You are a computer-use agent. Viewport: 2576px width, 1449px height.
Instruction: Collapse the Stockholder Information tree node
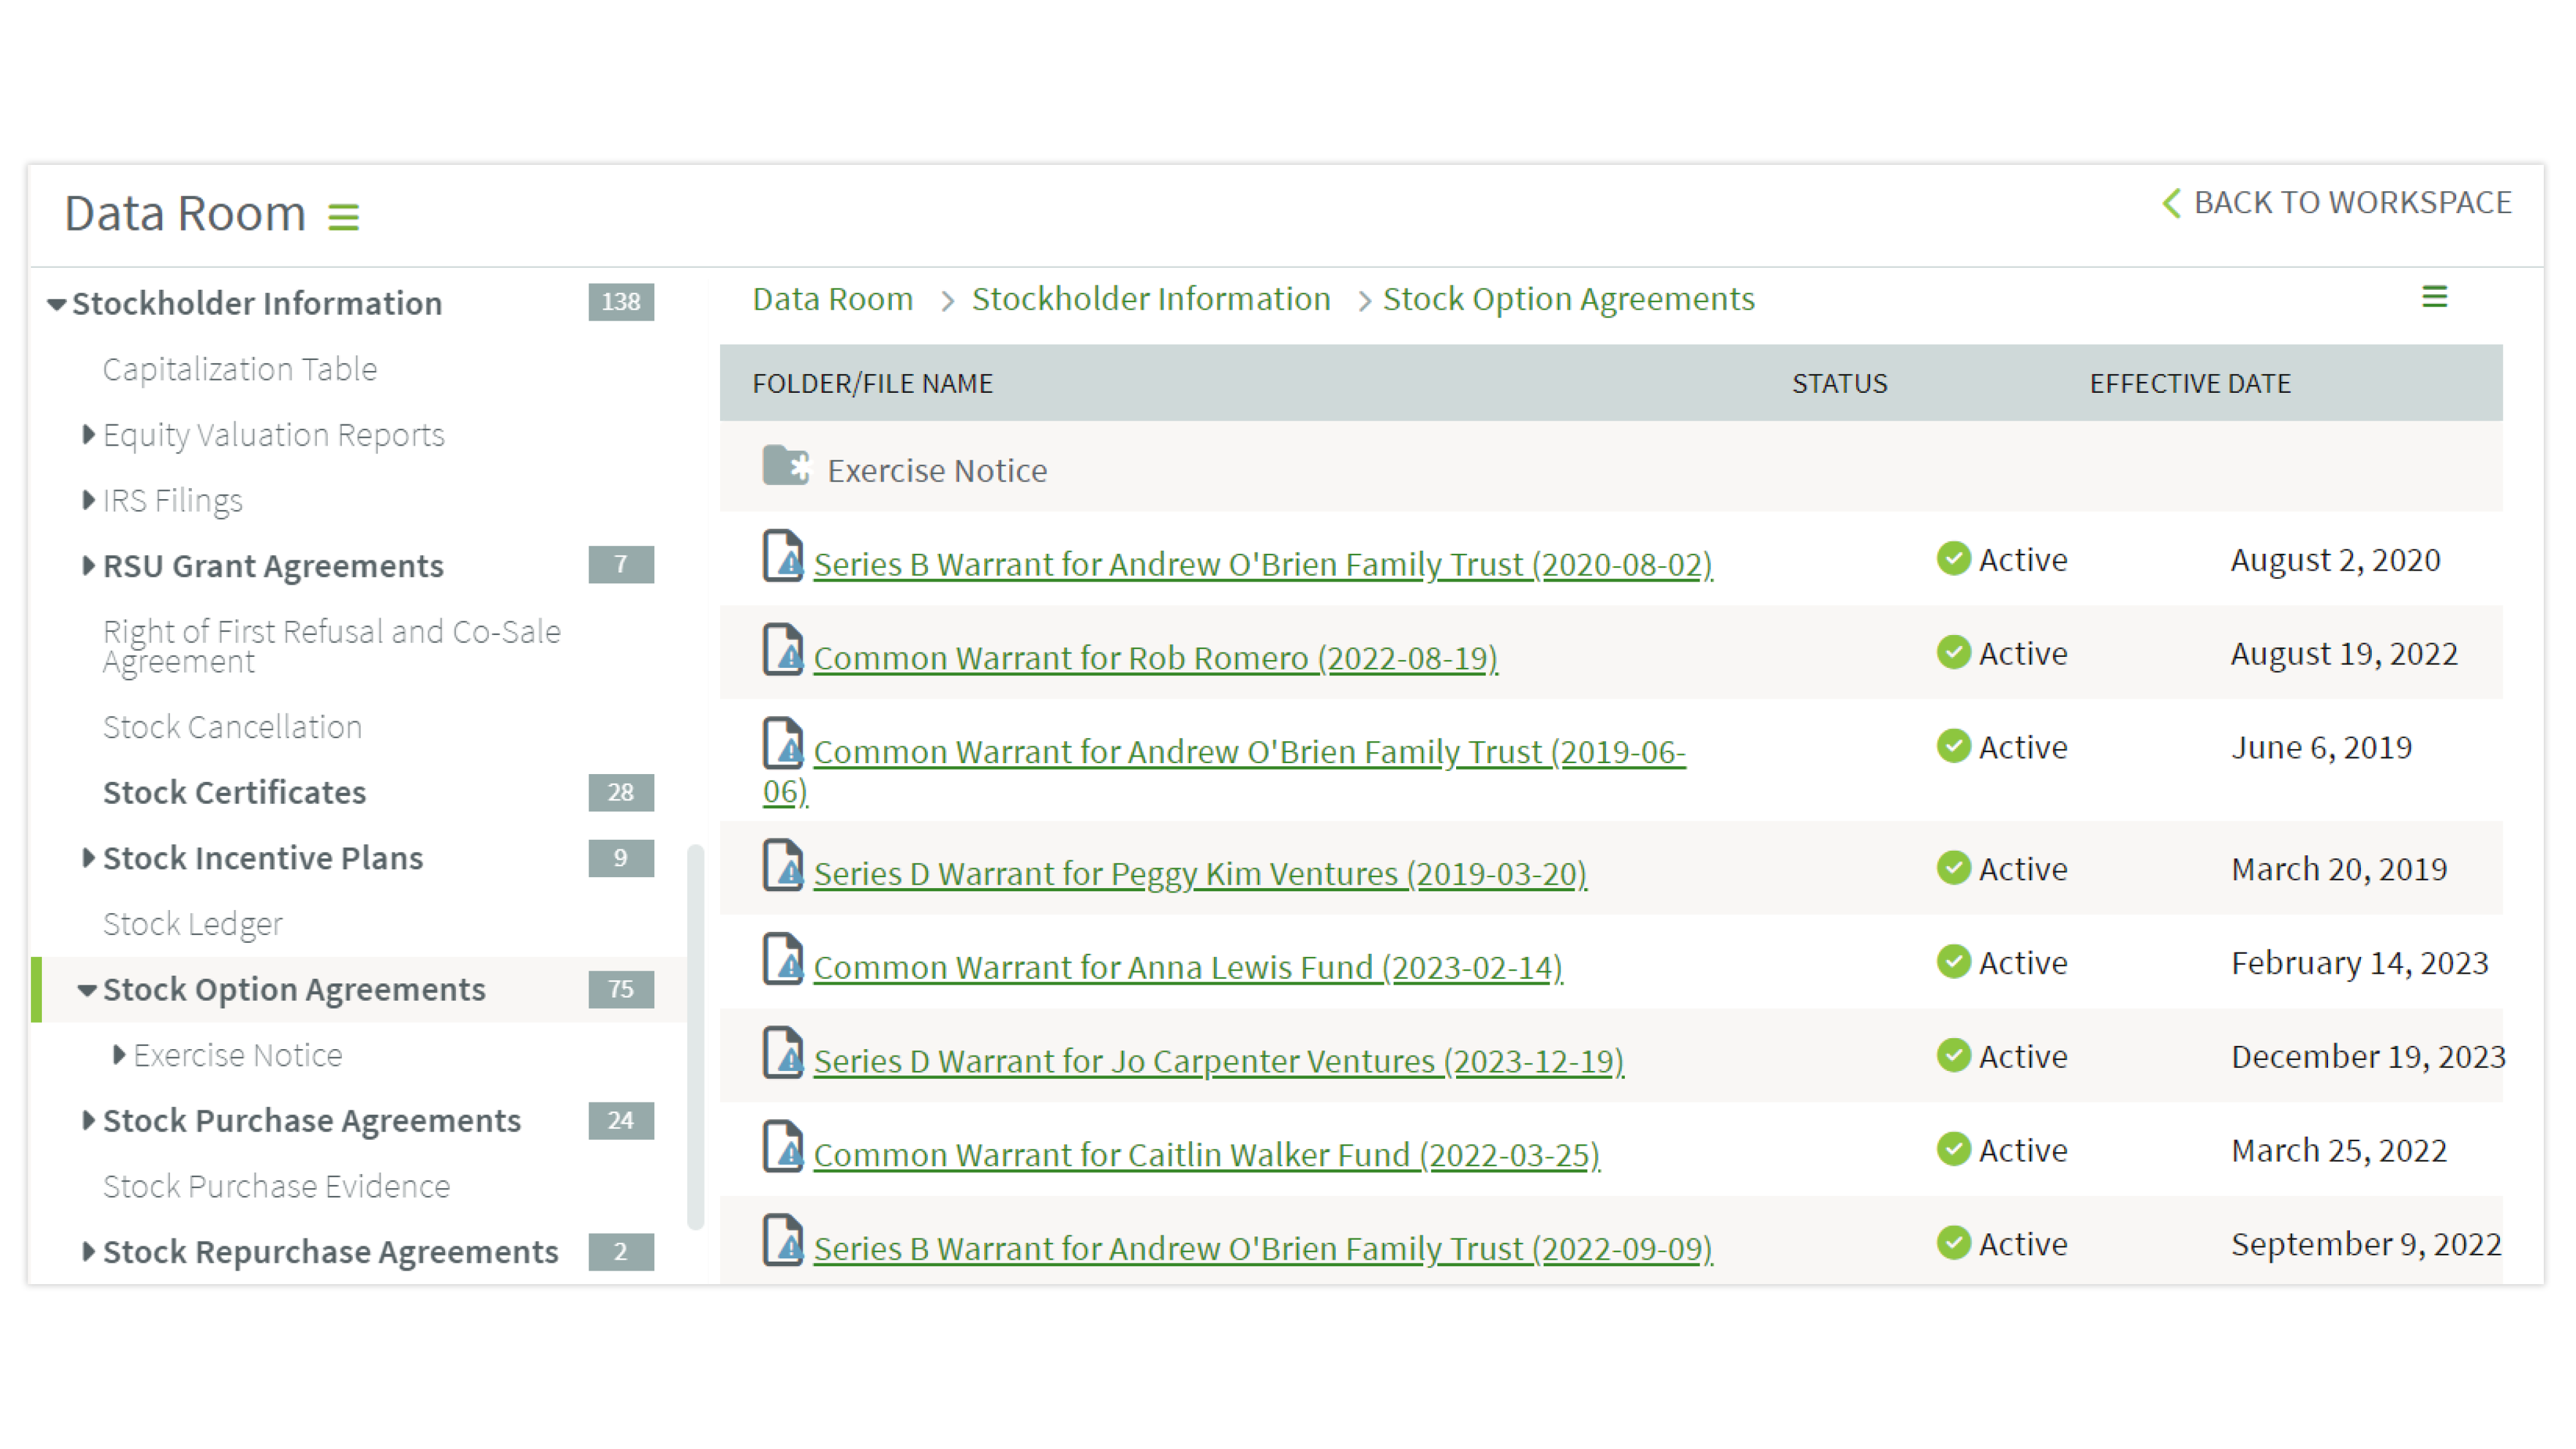click(57, 304)
